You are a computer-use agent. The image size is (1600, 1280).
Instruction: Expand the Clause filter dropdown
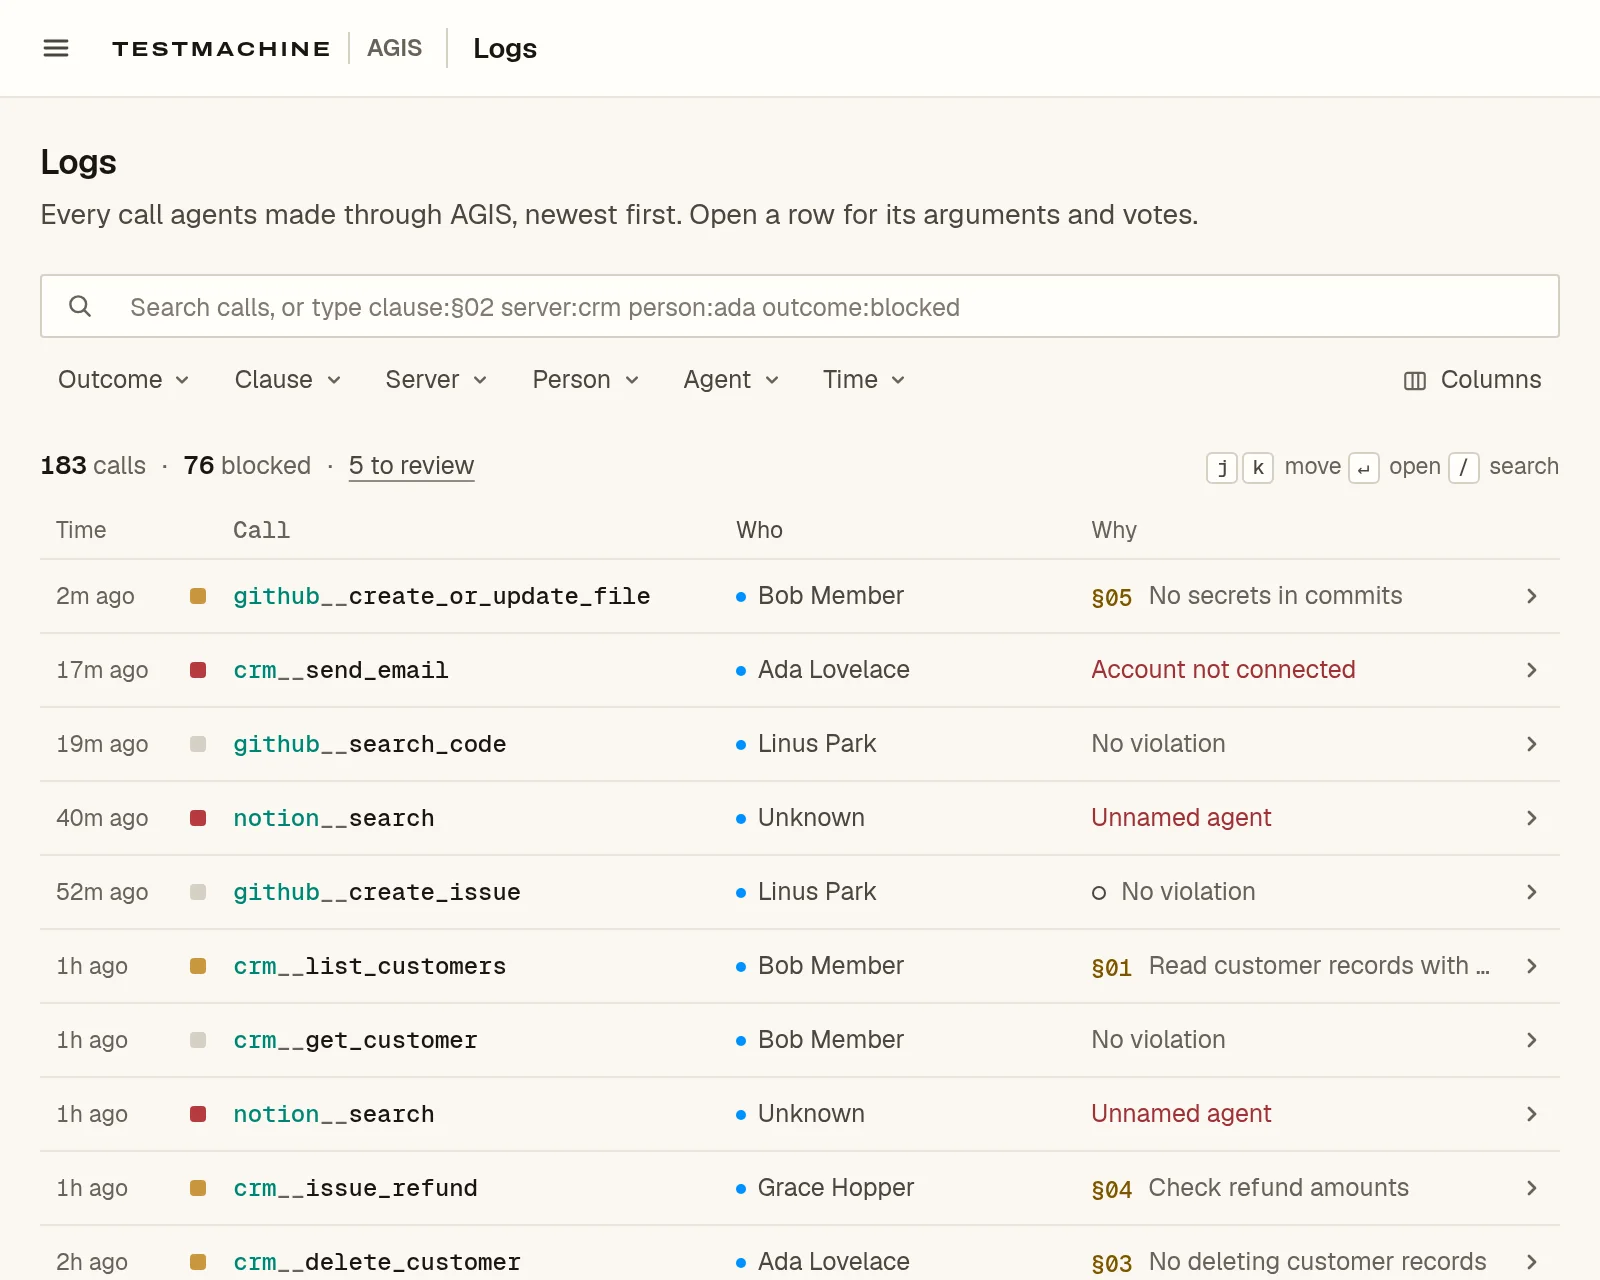[x=288, y=380]
